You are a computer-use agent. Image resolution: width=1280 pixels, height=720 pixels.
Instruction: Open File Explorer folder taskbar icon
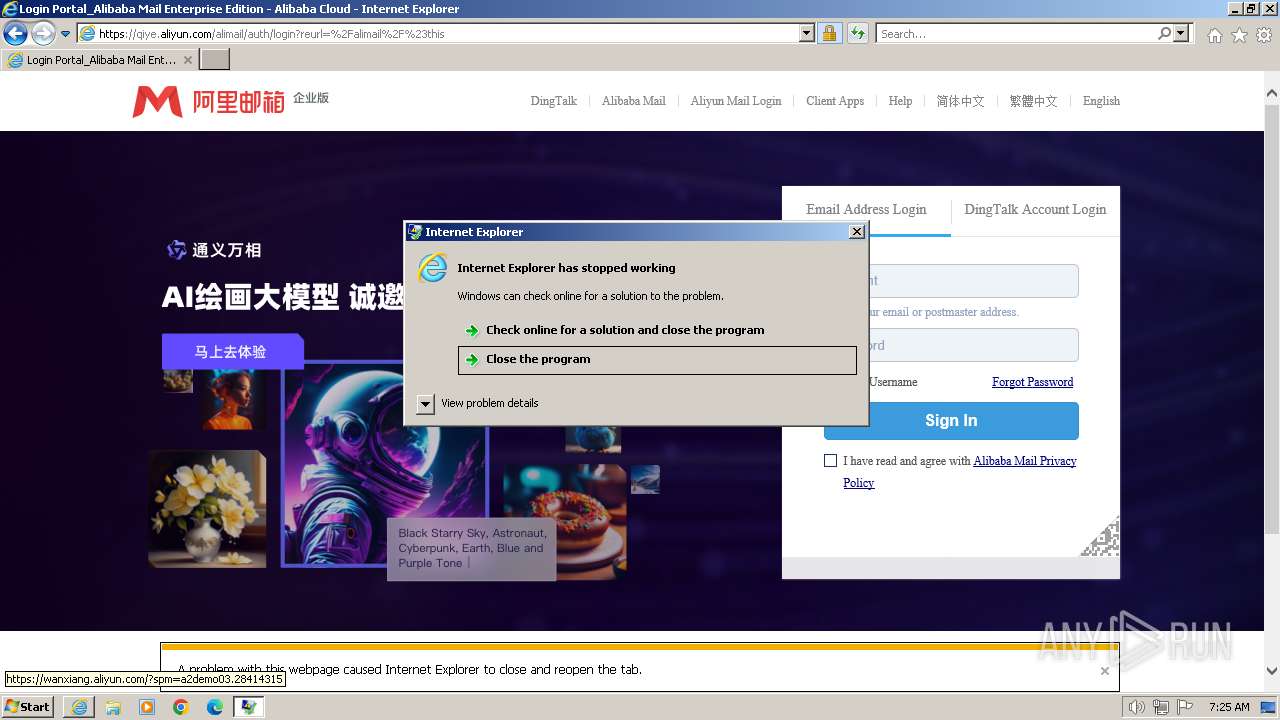113,707
